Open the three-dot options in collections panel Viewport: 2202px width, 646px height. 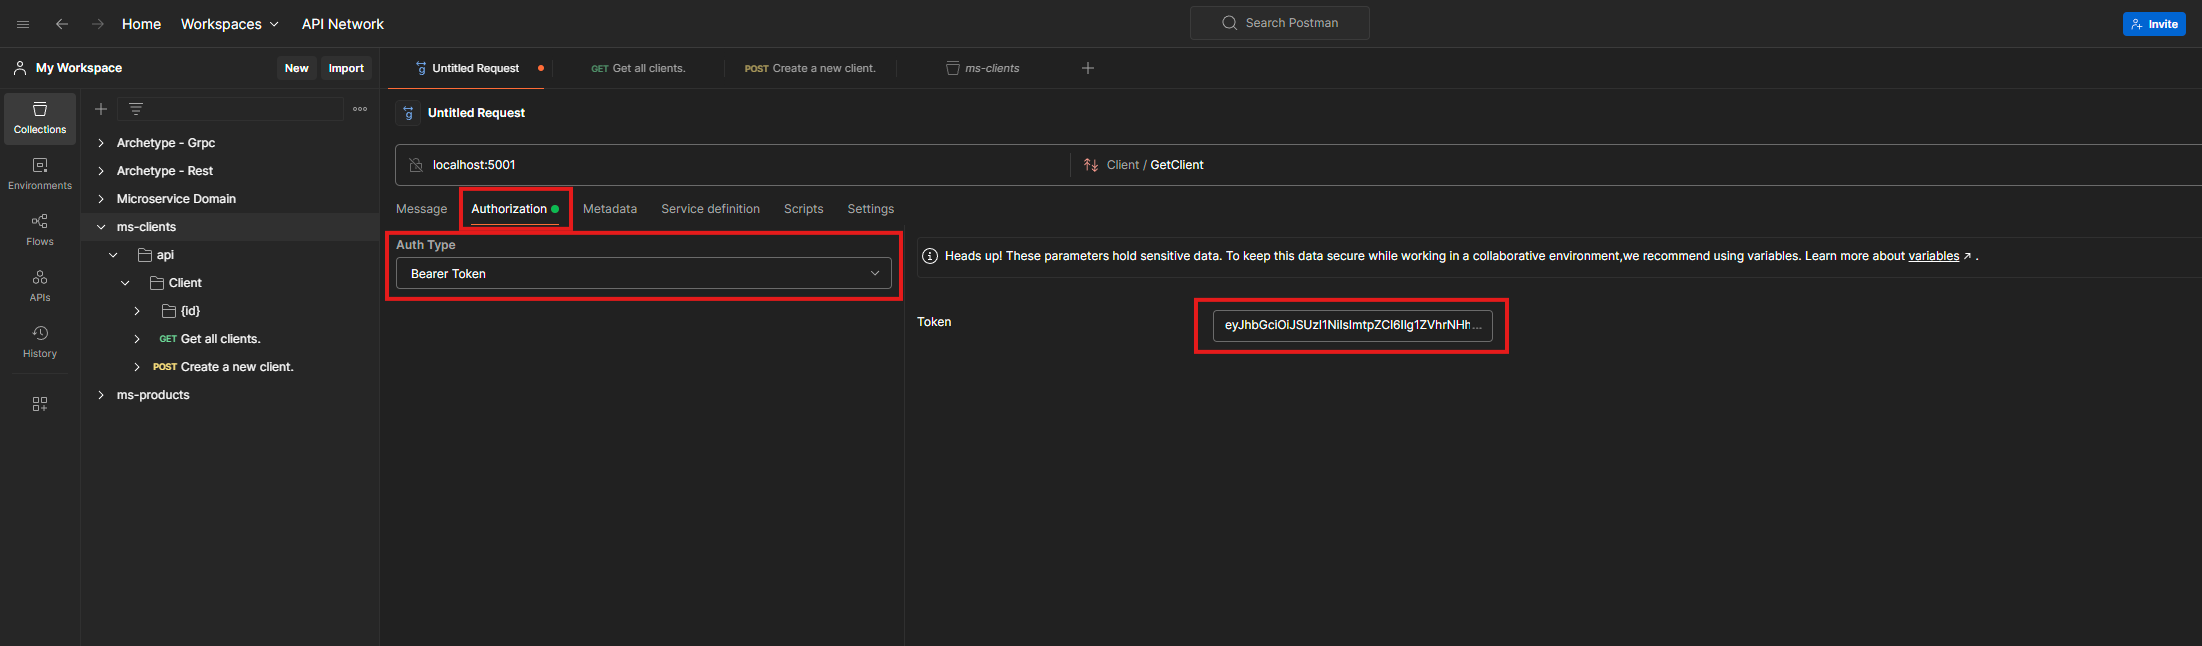tap(360, 109)
